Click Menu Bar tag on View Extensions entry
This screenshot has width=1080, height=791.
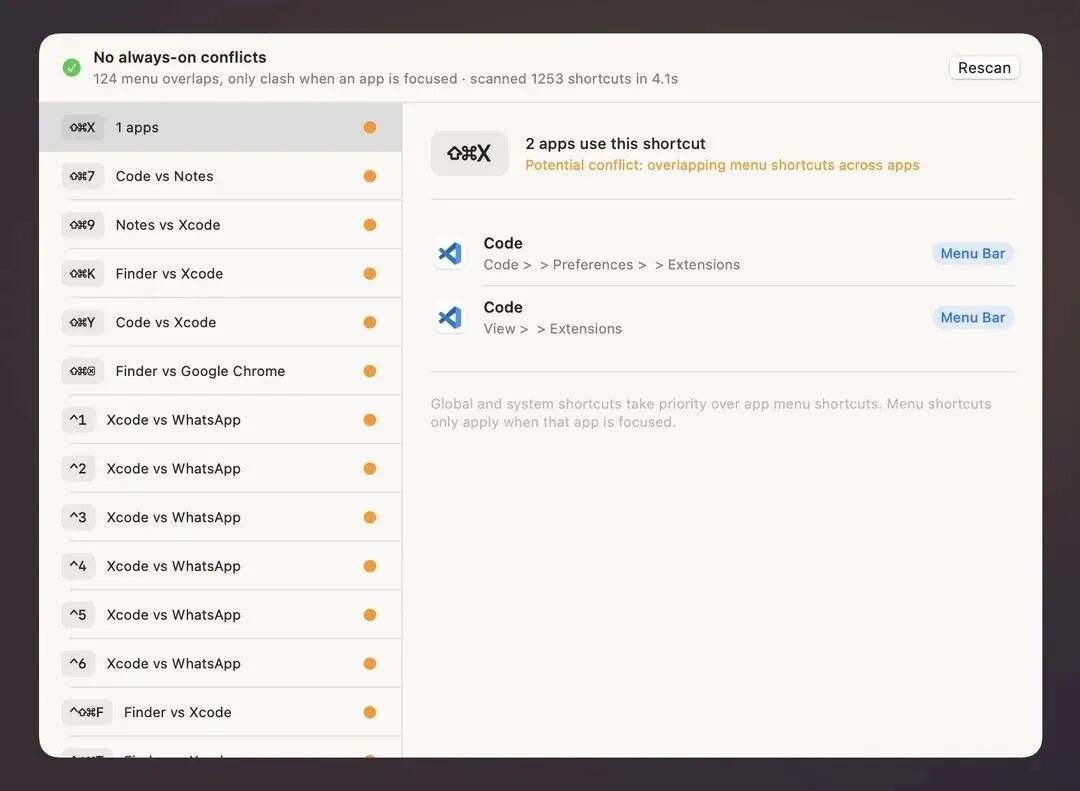(973, 318)
